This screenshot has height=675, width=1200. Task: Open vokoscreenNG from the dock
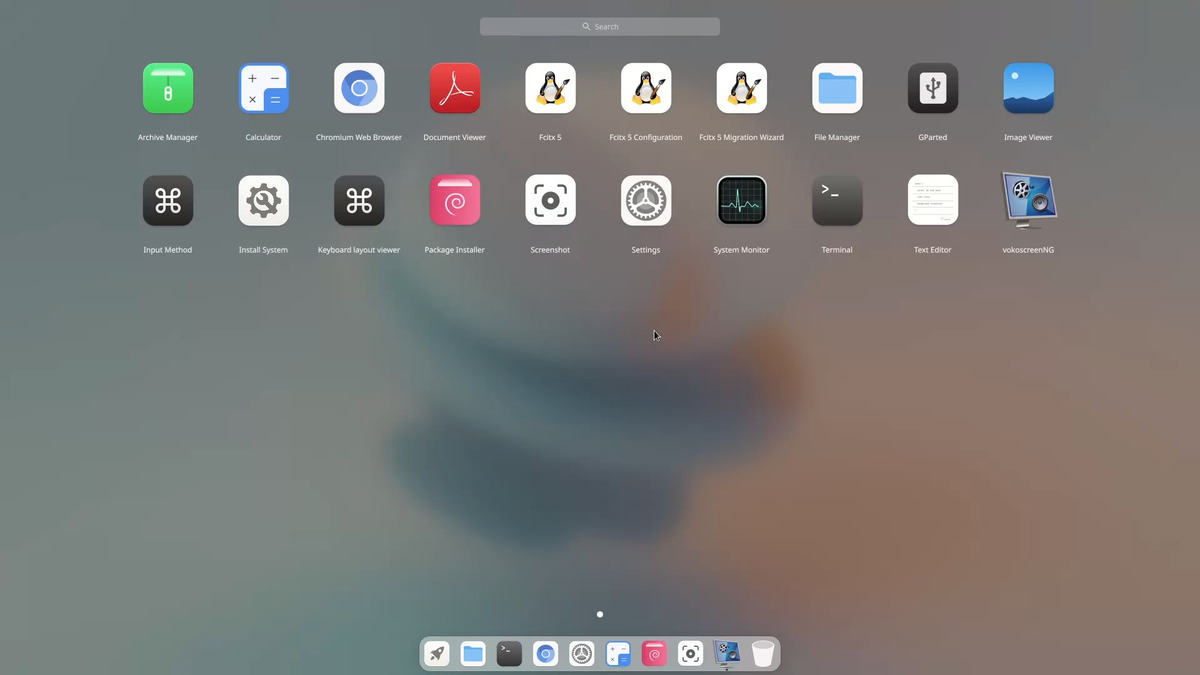pyautogui.click(x=726, y=654)
